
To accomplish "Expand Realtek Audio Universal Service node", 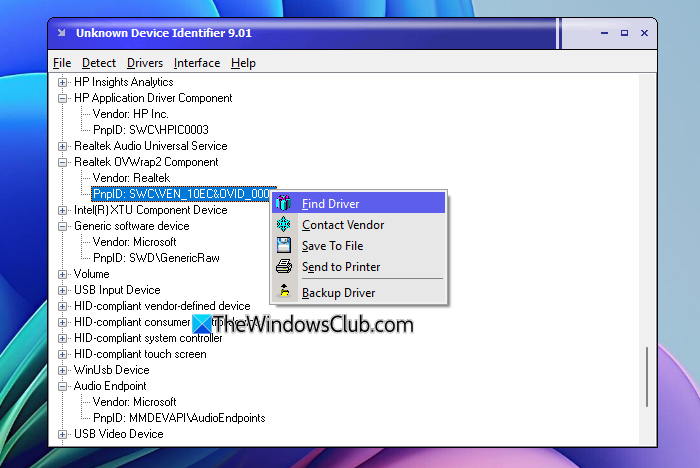I will (62, 146).
